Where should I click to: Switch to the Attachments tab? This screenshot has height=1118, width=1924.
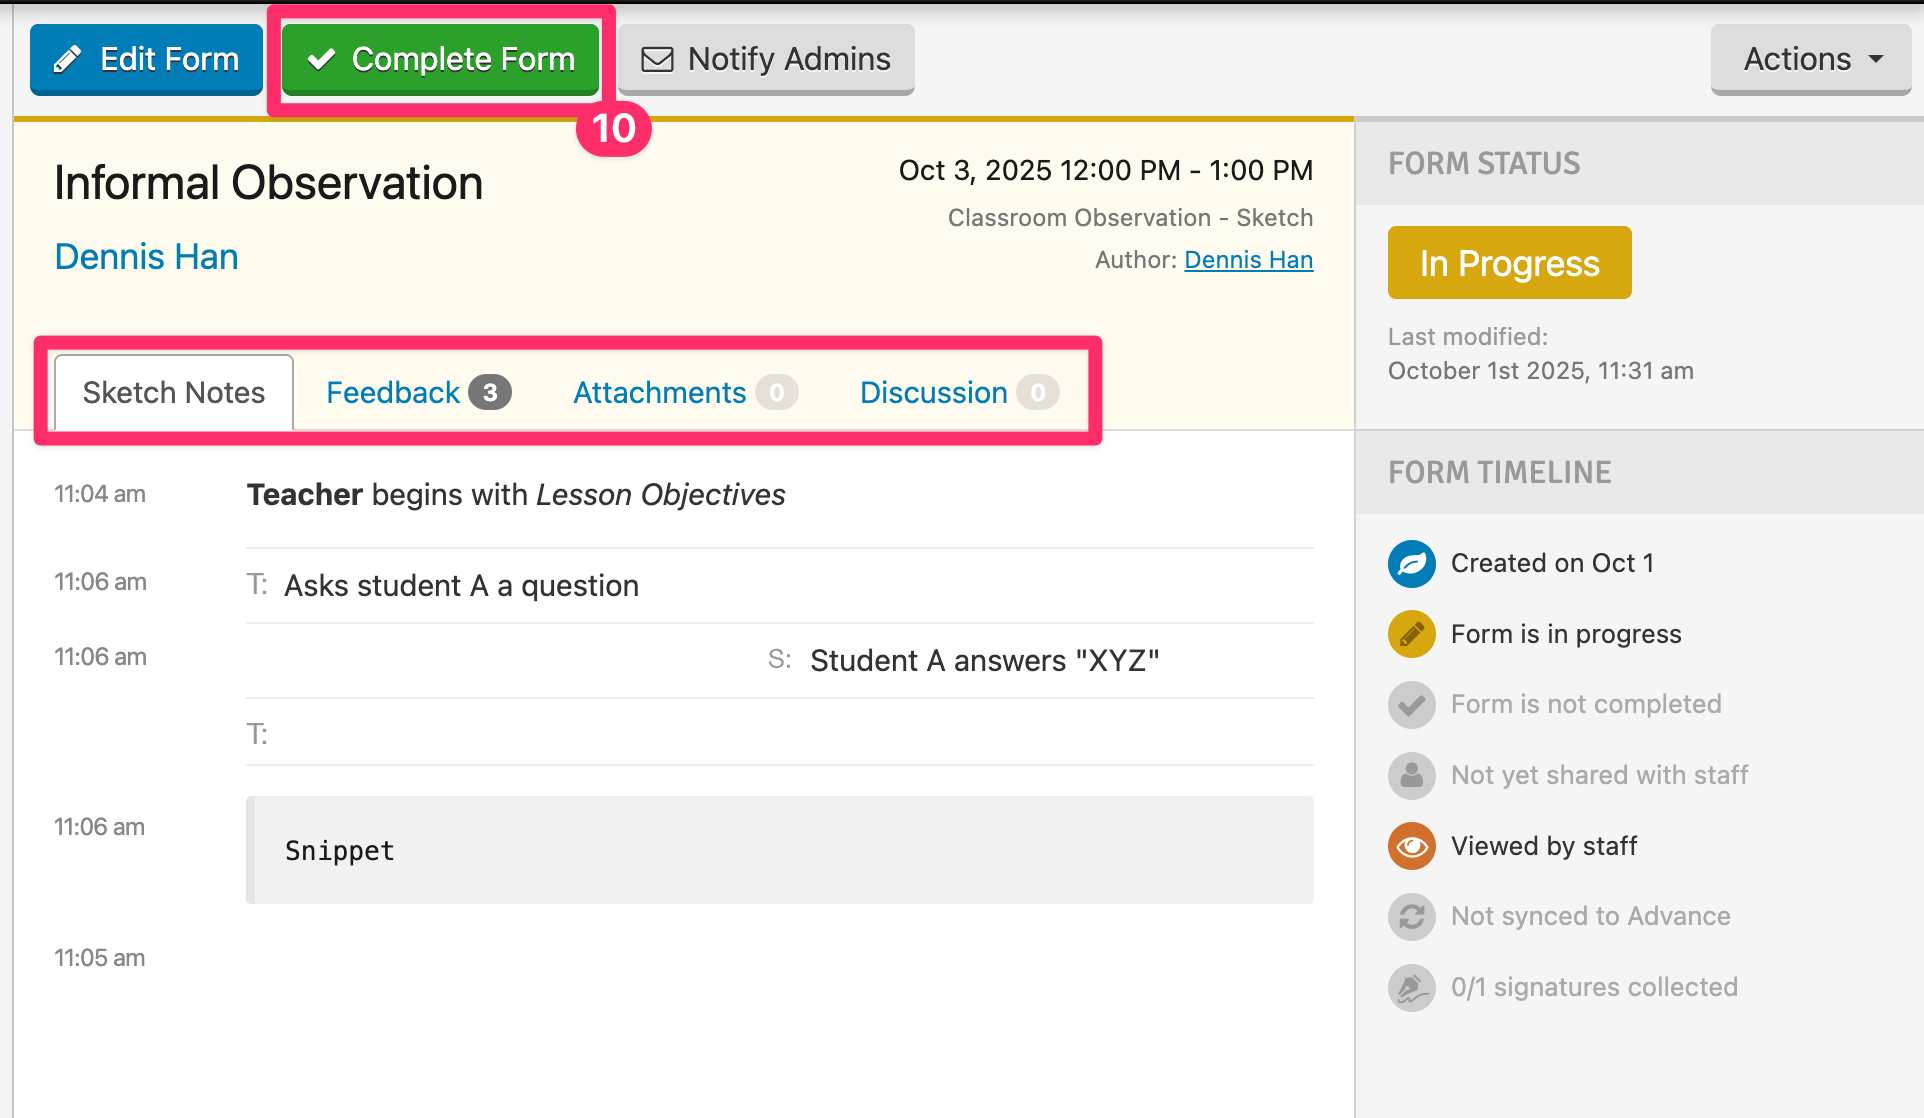(x=685, y=392)
